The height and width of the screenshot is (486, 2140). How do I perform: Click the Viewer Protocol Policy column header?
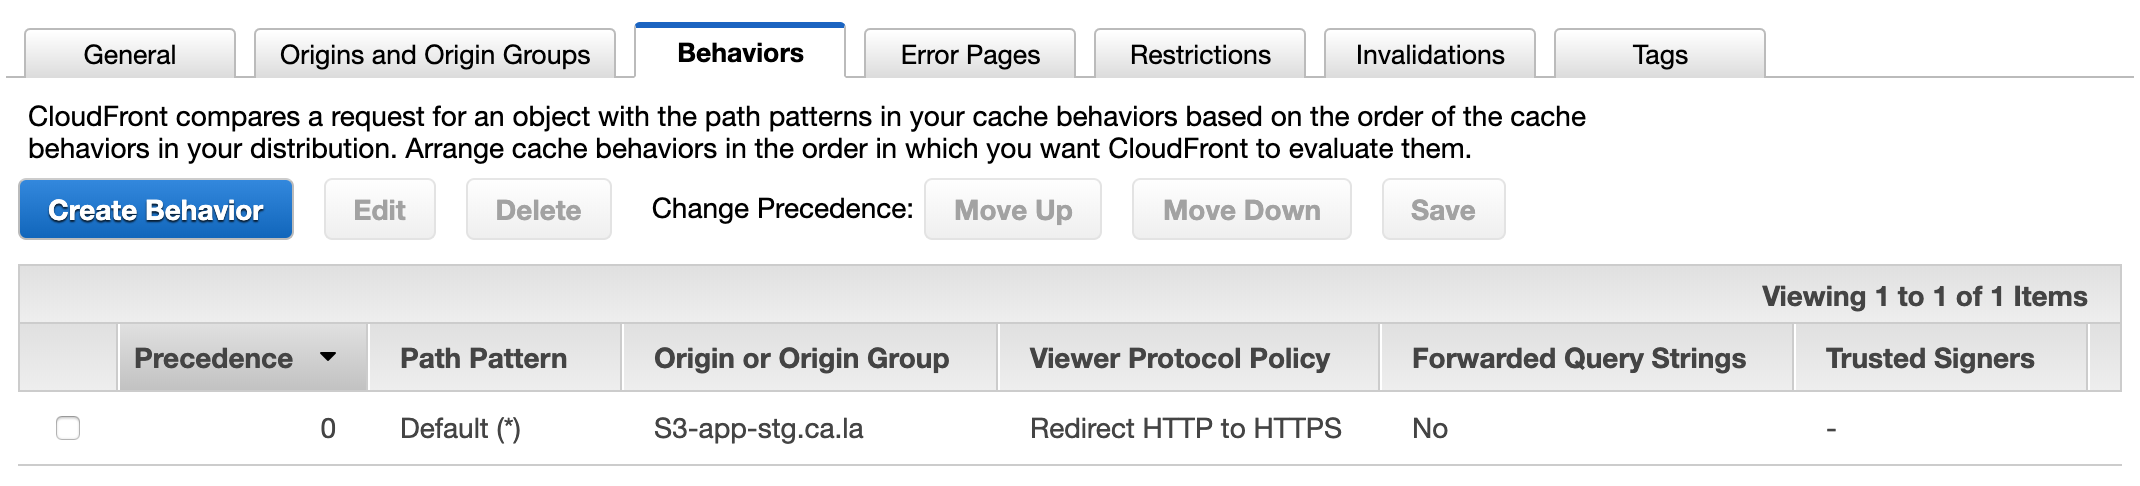click(x=1179, y=358)
